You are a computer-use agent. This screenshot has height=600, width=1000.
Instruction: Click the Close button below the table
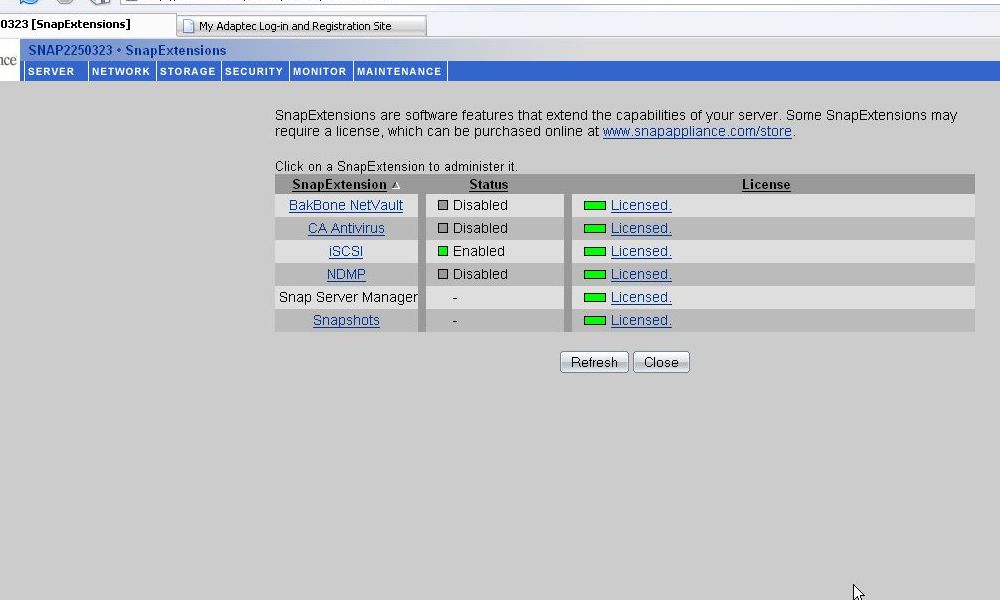pos(661,362)
